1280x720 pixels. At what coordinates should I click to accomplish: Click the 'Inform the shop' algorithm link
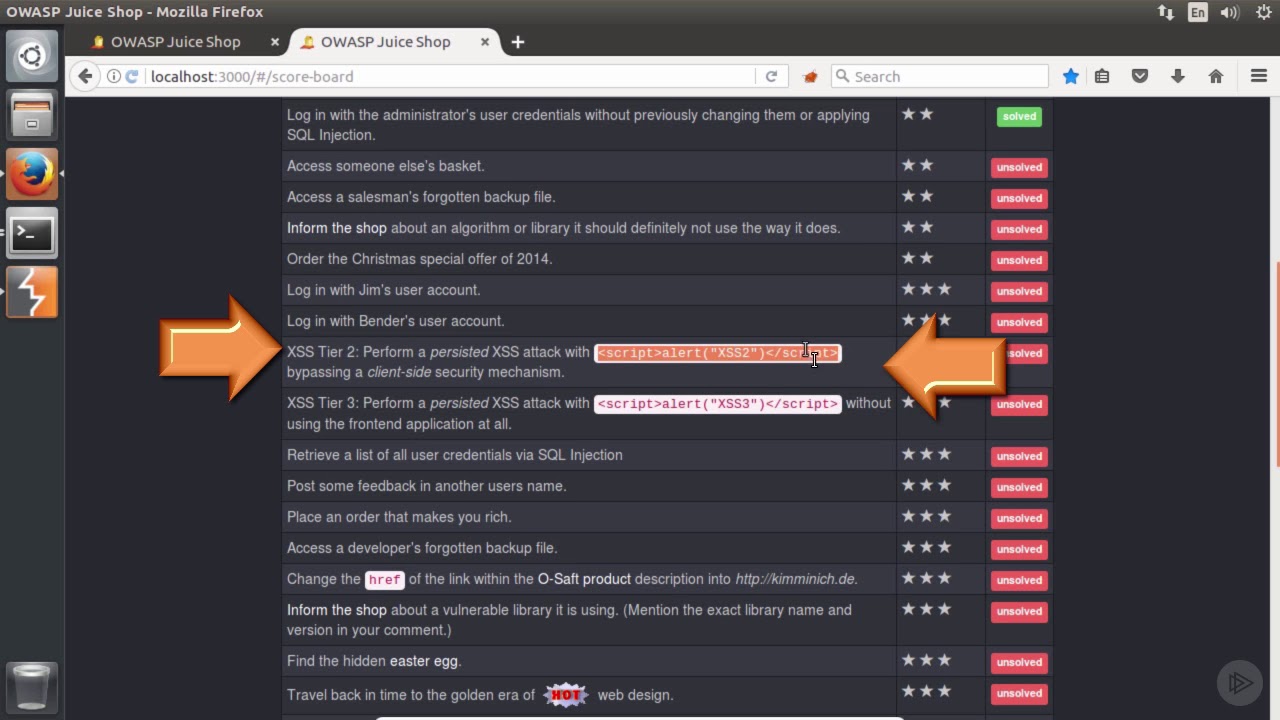coord(336,228)
